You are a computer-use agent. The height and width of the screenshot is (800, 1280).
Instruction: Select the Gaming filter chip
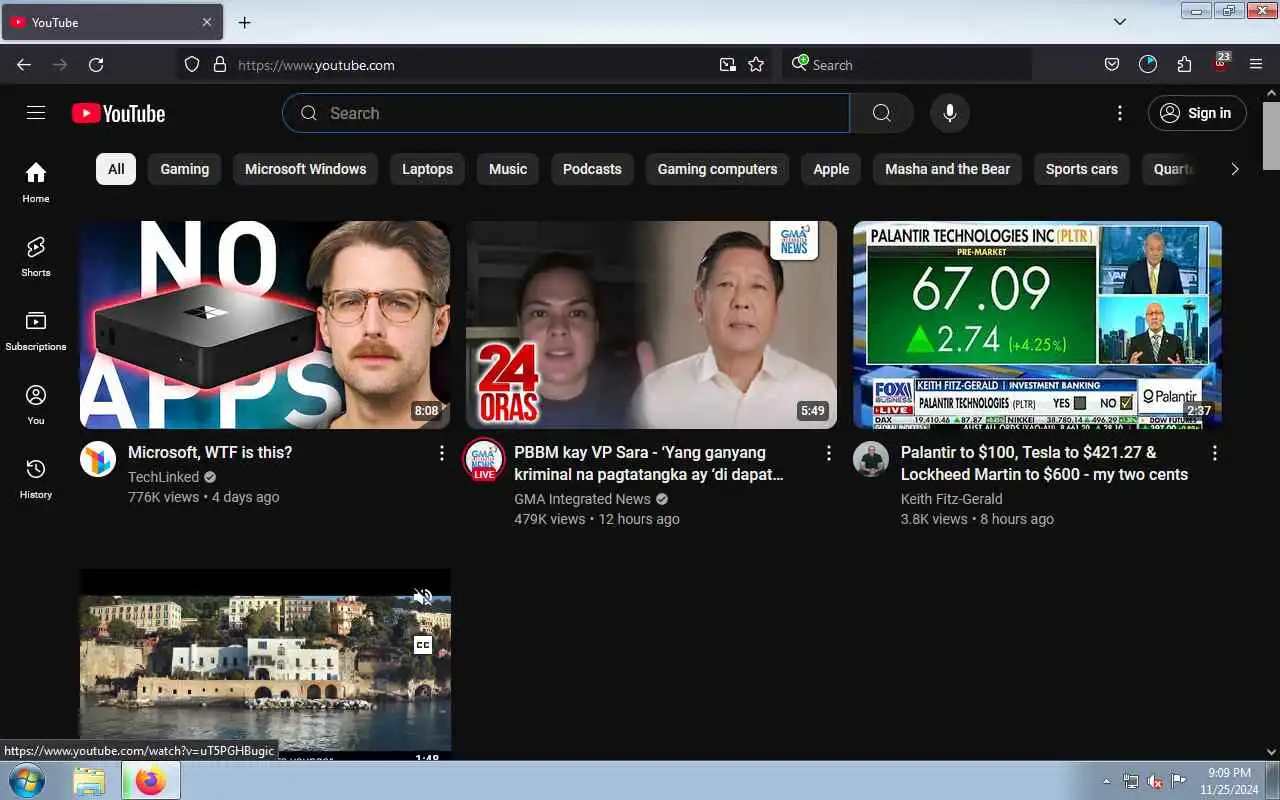pyautogui.click(x=185, y=169)
